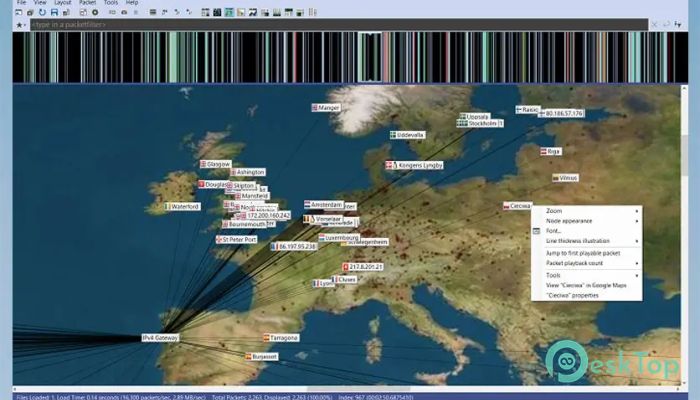The width and height of the screenshot is (700, 400).
Task: Select the Uppsala node label
Action: pos(475,117)
